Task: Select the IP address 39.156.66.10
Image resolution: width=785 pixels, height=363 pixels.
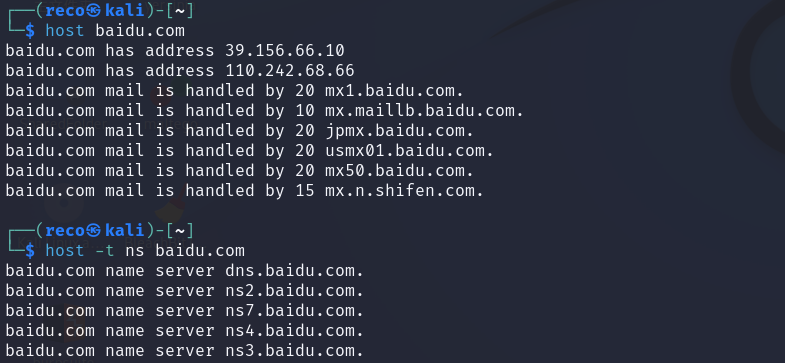Action: click(x=285, y=51)
